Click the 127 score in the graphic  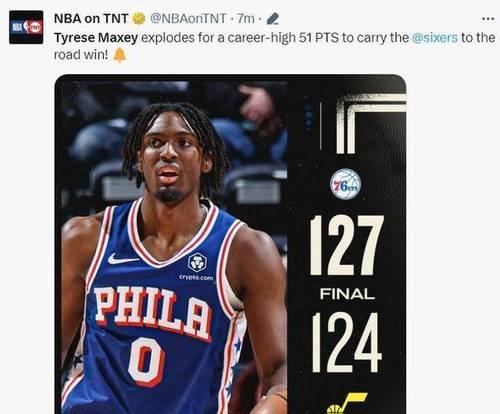coord(347,245)
